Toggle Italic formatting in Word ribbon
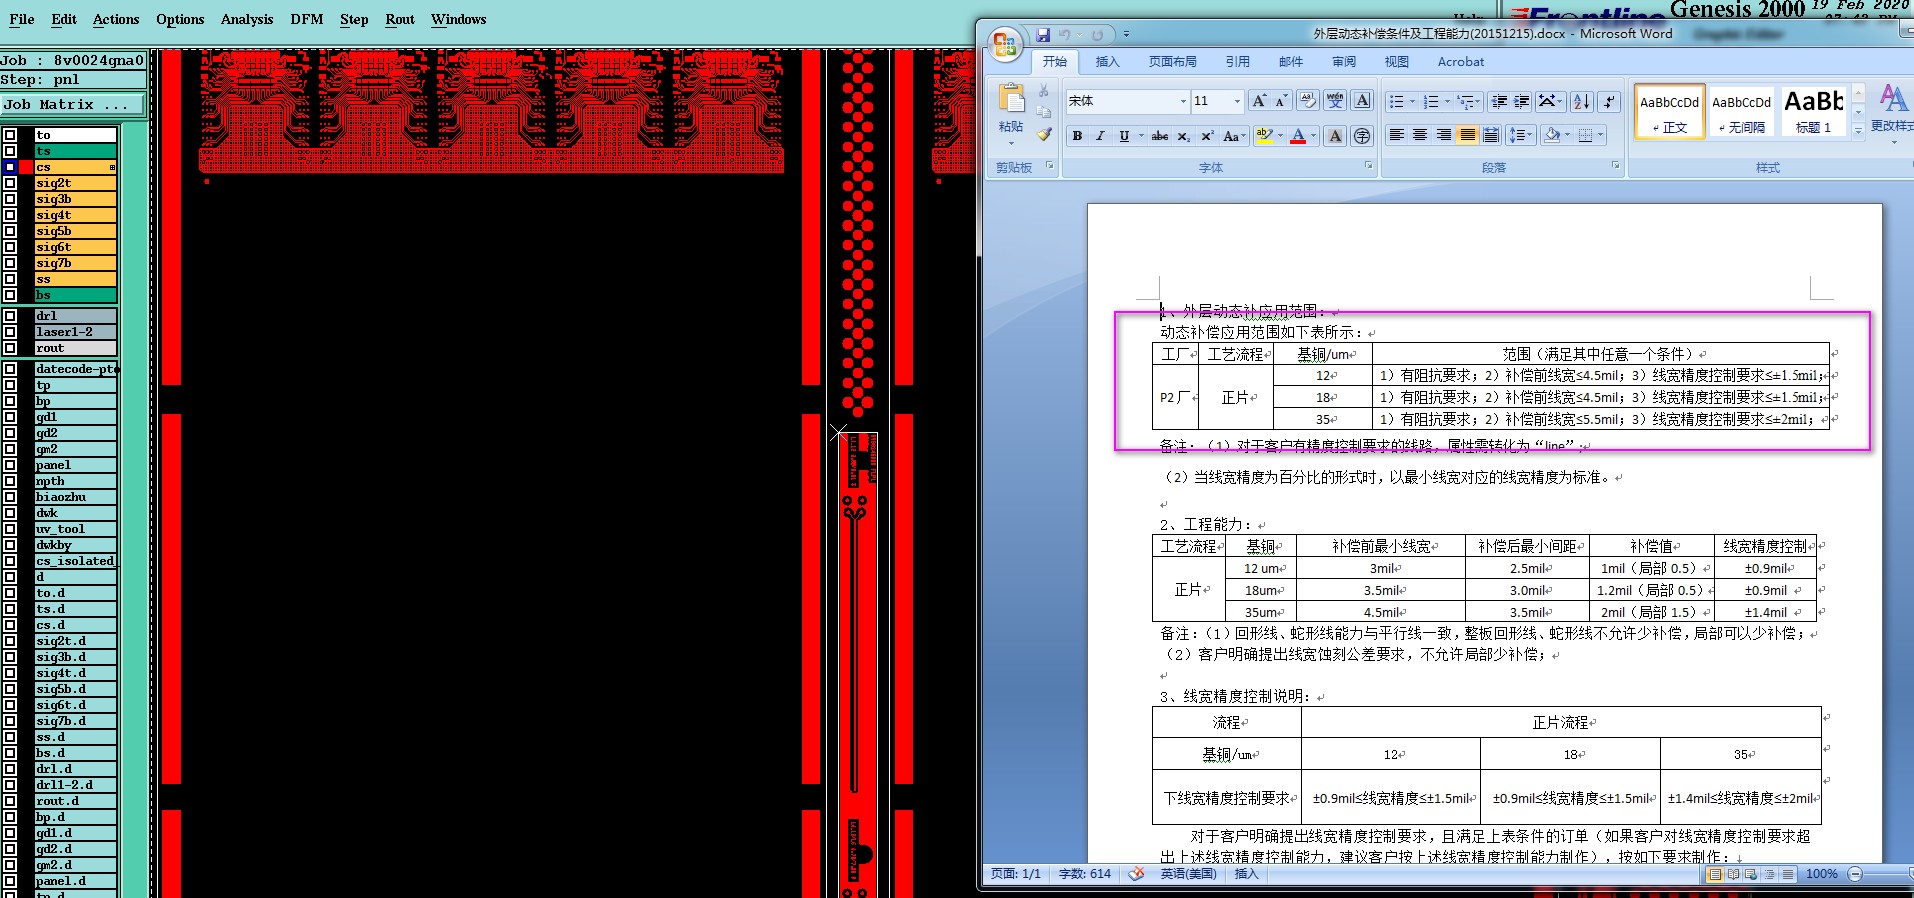 (x=1100, y=136)
